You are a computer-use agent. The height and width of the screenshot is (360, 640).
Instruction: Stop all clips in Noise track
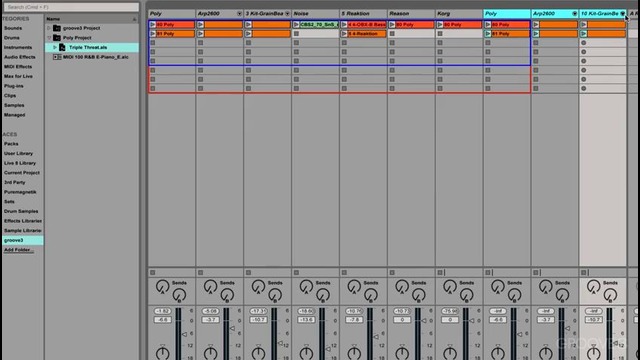tap(296, 272)
